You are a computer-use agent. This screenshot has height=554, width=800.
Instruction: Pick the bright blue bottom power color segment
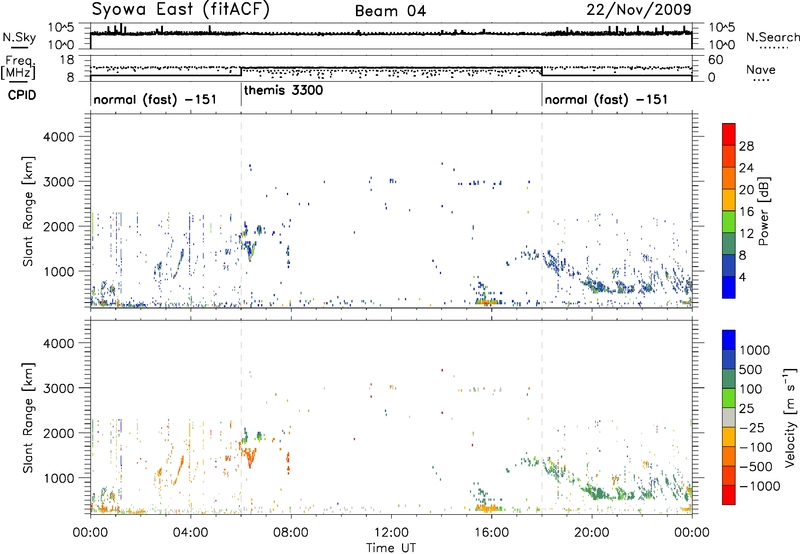tap(729, 287)
